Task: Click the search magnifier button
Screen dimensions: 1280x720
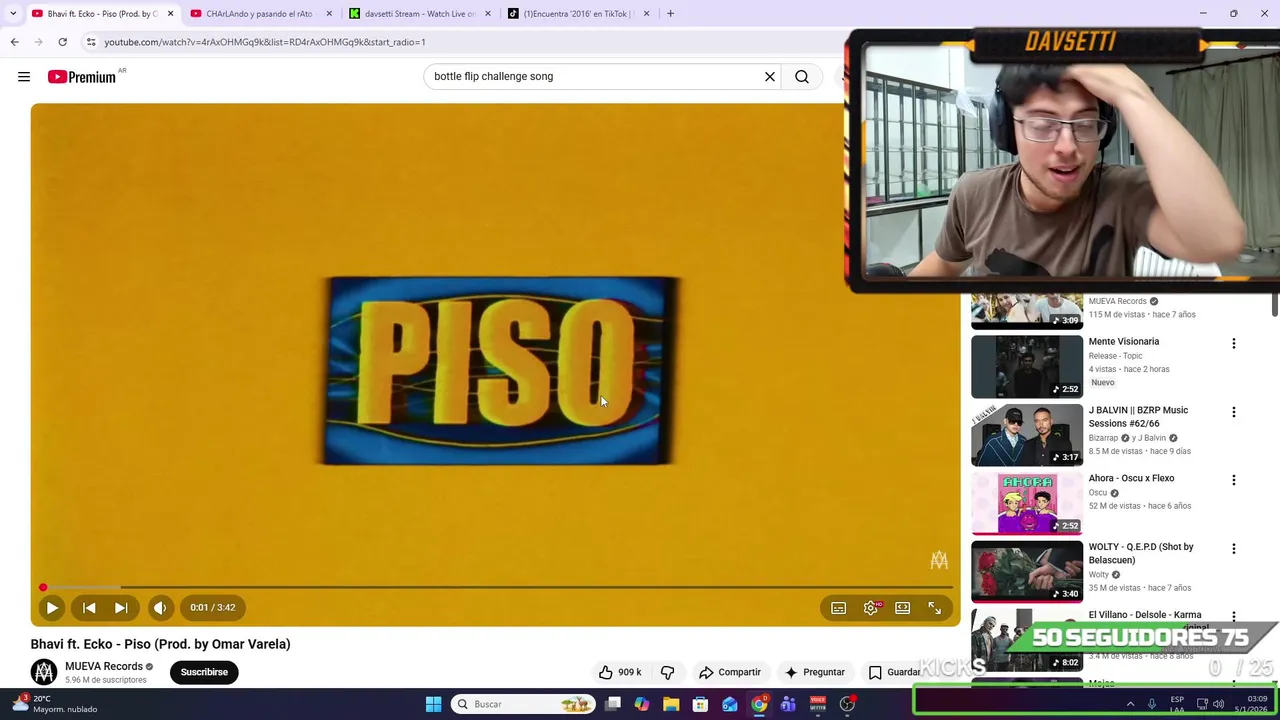Action: [x=802, y=76]
